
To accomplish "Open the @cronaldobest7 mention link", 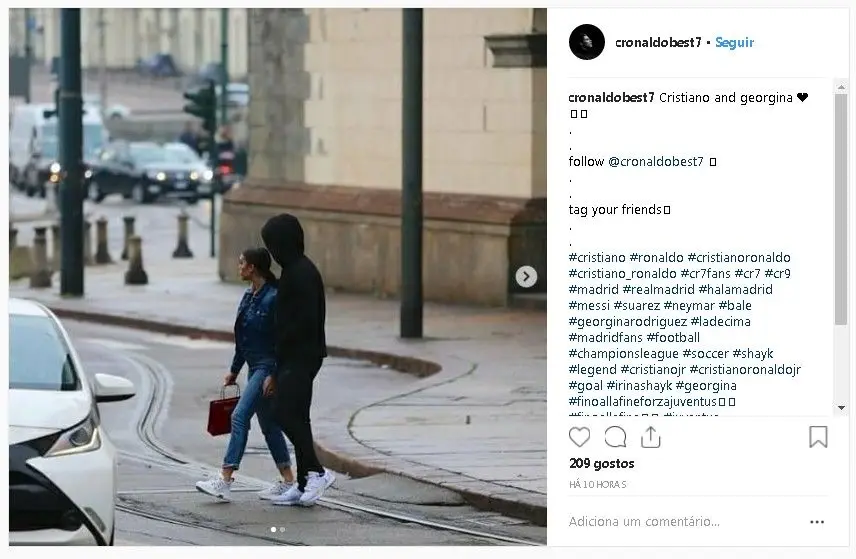I will pyautogui.click(x=656, y=162).
